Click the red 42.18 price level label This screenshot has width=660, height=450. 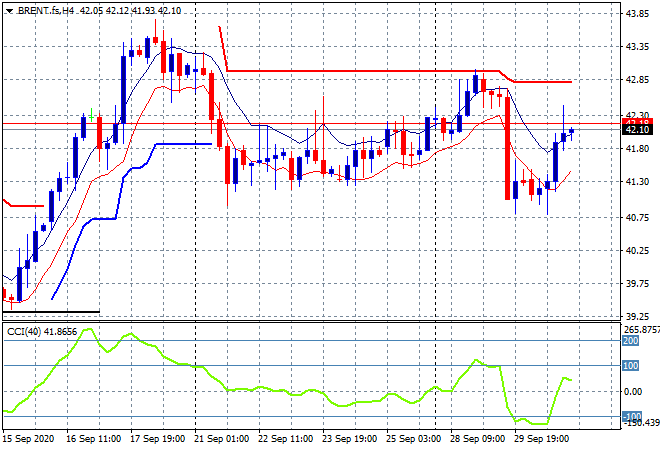[x=637, y=122]
